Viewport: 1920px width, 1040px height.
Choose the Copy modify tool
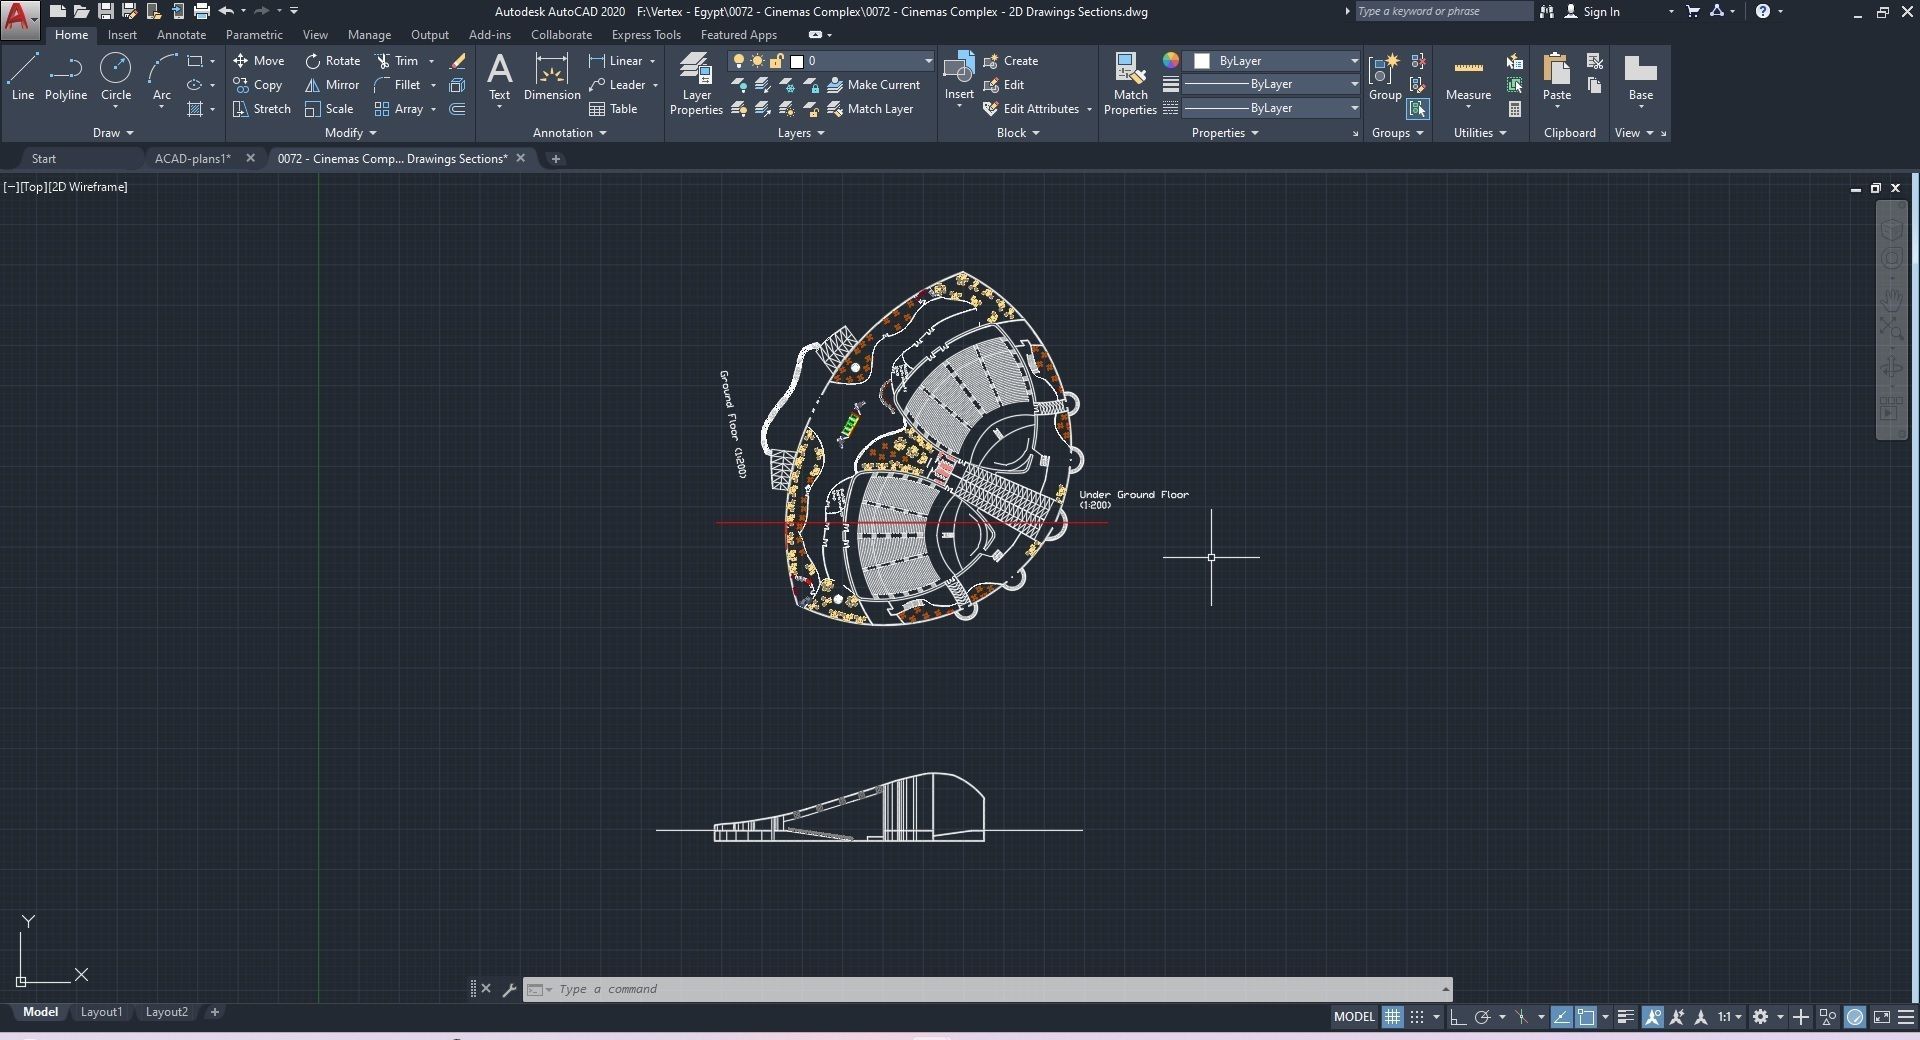(258, 85)
